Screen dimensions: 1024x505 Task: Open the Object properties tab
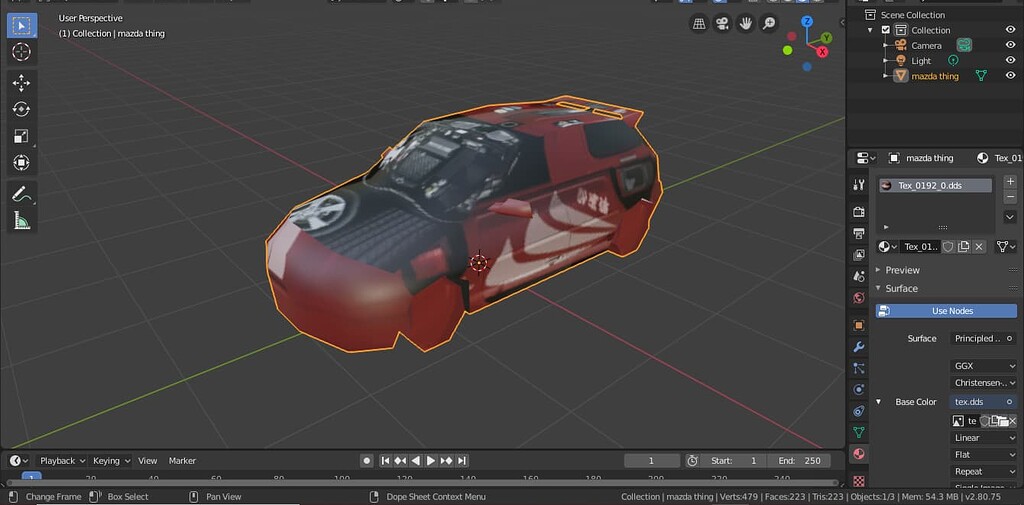point(859,325)
